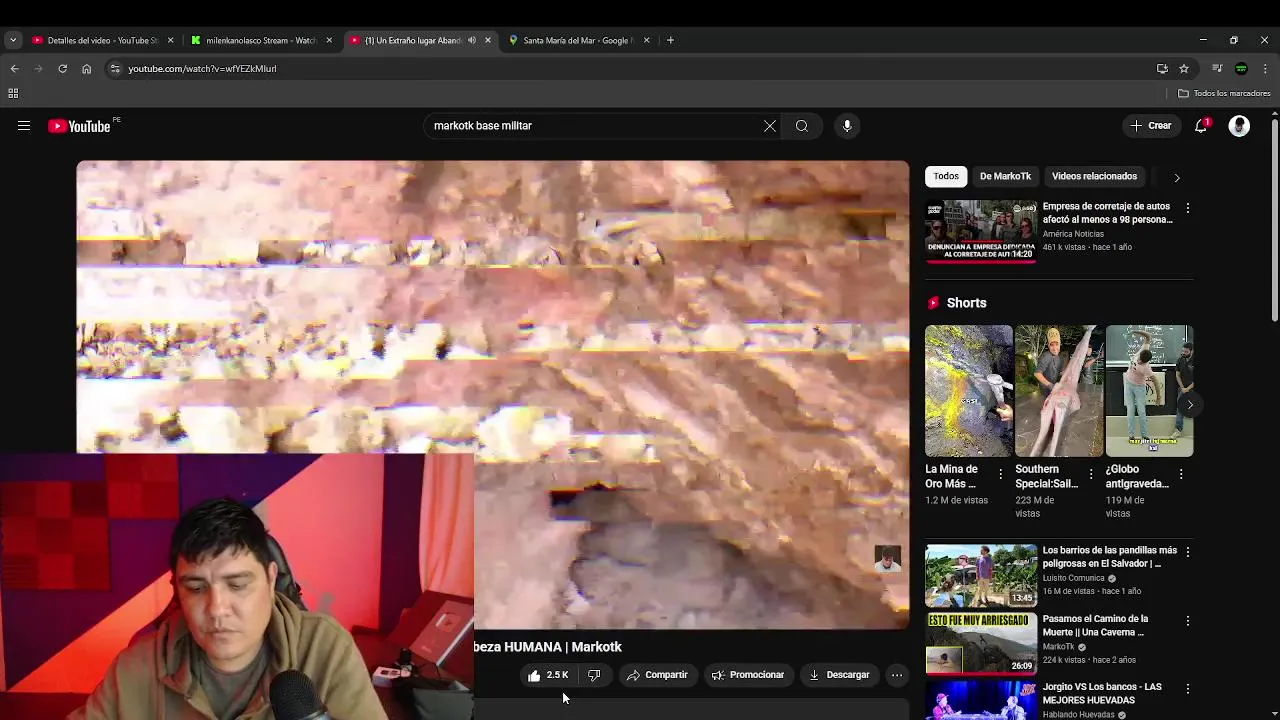Click the browser address bar URL

click(202, 69)
